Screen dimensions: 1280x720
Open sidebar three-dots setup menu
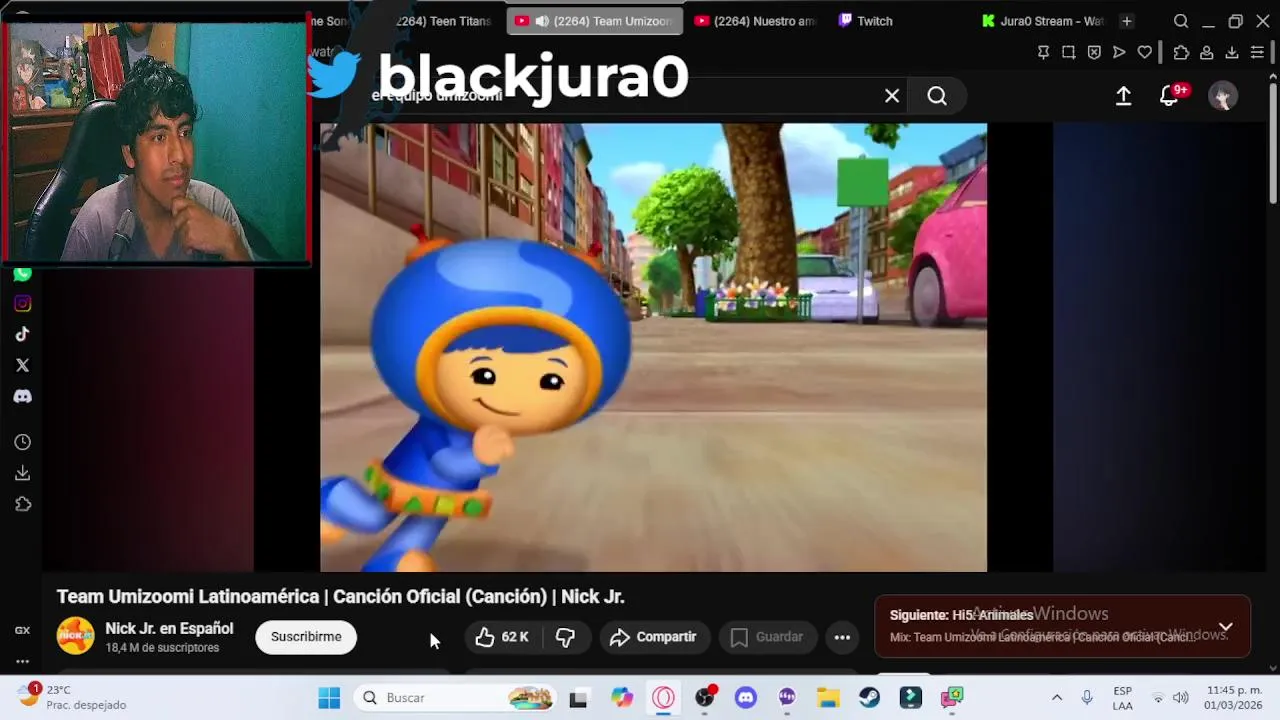(x=22, y=661)
